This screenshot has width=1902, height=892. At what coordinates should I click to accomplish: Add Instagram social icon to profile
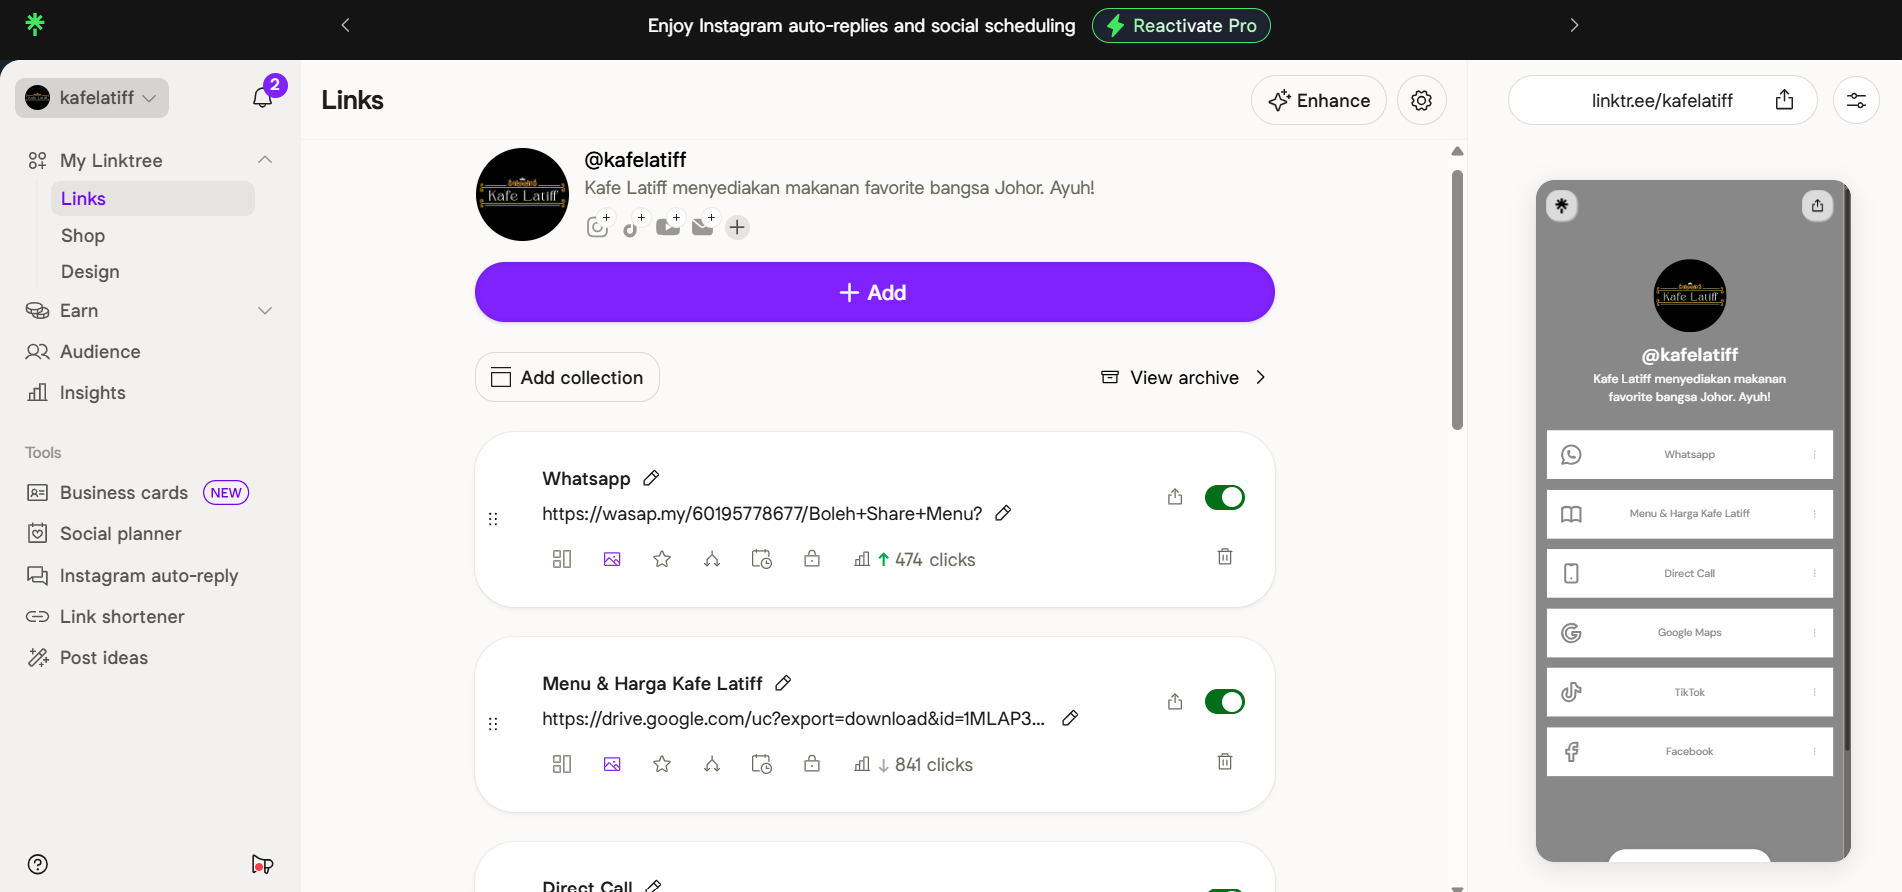point(598,226)
